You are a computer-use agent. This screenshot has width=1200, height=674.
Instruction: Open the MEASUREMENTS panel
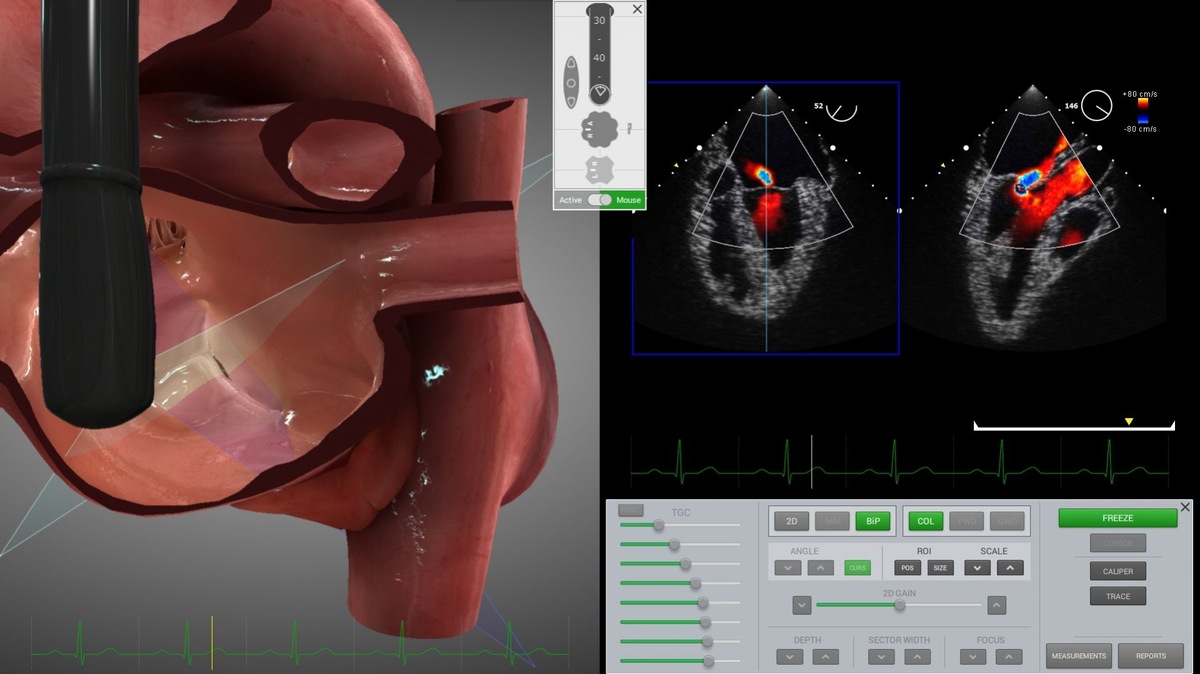[x=1079, y=656]
